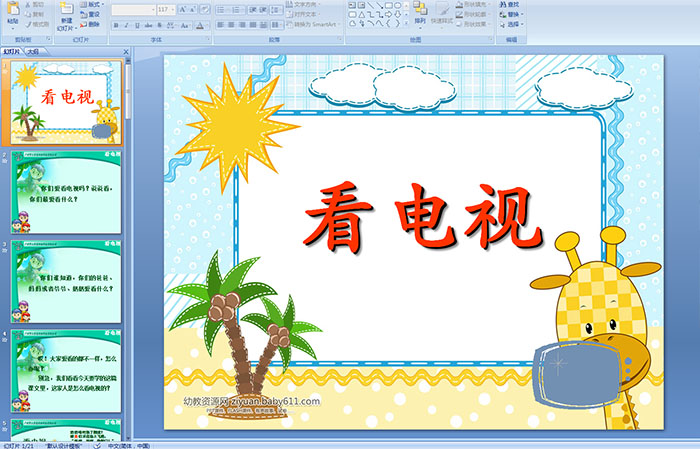Select the Down Arrow shape
700x449 pixels.
(397, 15)
